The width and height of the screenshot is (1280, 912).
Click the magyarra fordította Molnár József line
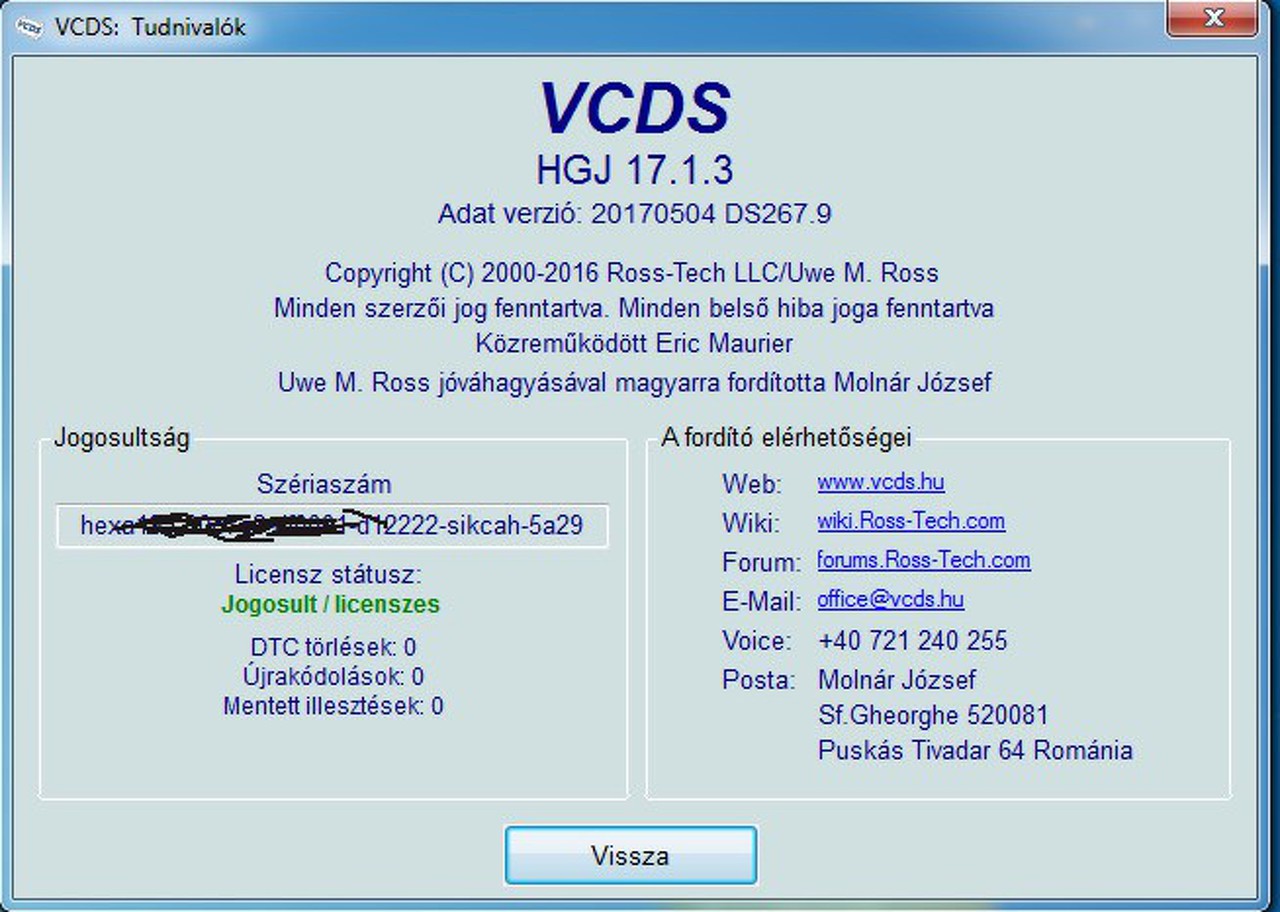(635, 382)
